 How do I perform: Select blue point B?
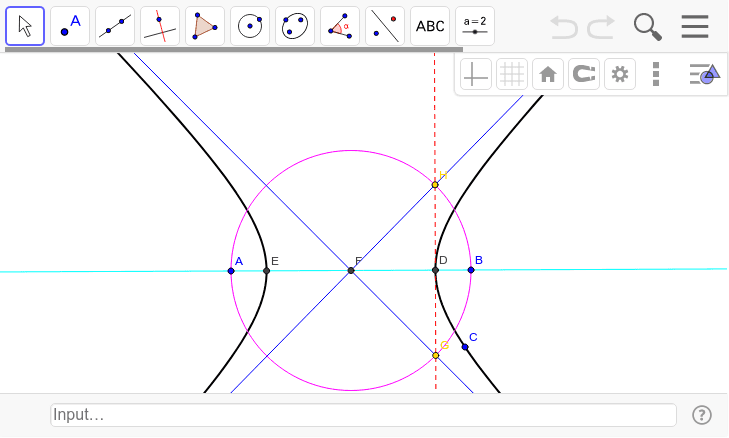pyautogui.click(x=471, y=270)
